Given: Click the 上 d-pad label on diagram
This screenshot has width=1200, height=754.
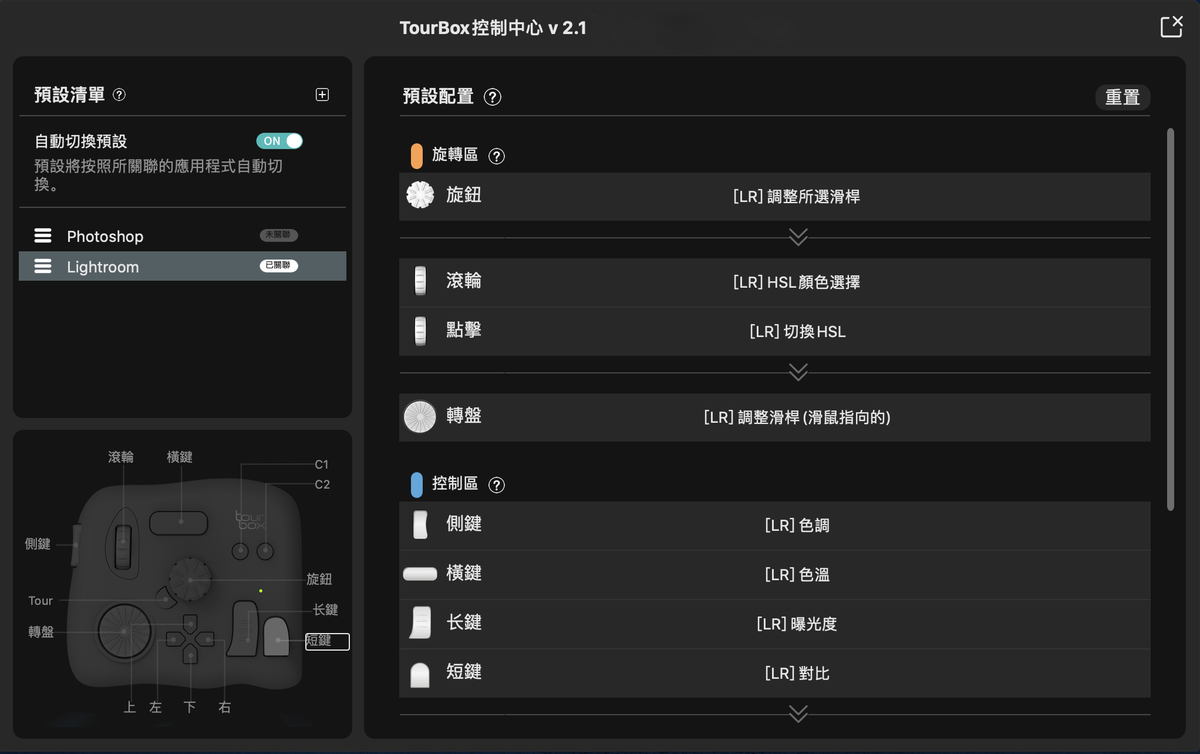Looking at the screenshot, I should (130, 707).
